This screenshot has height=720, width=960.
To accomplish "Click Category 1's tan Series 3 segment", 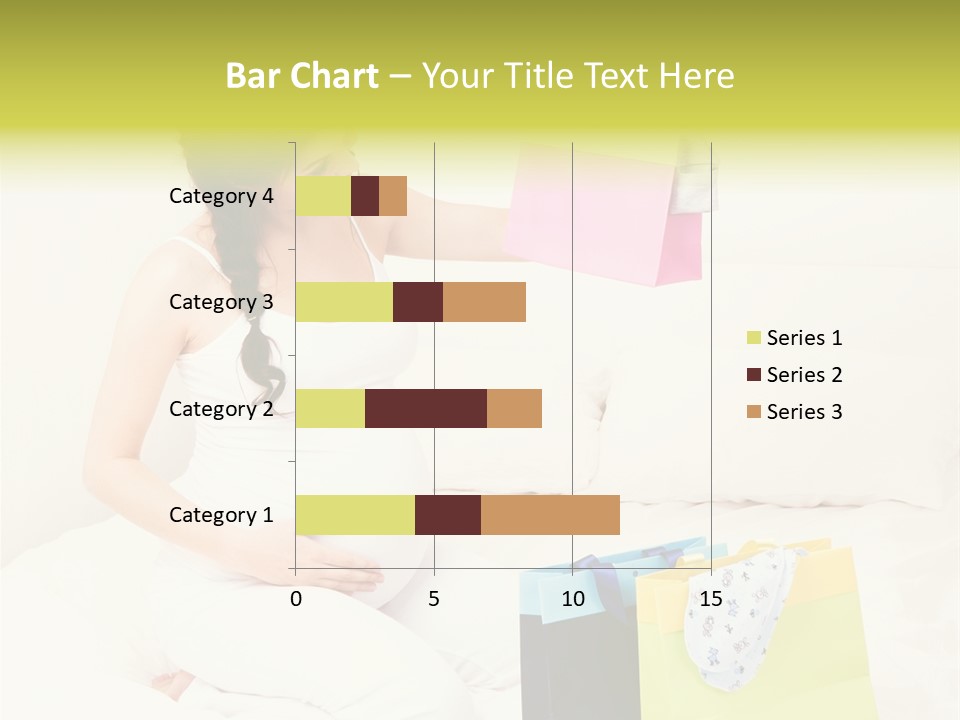I will 550,514.
